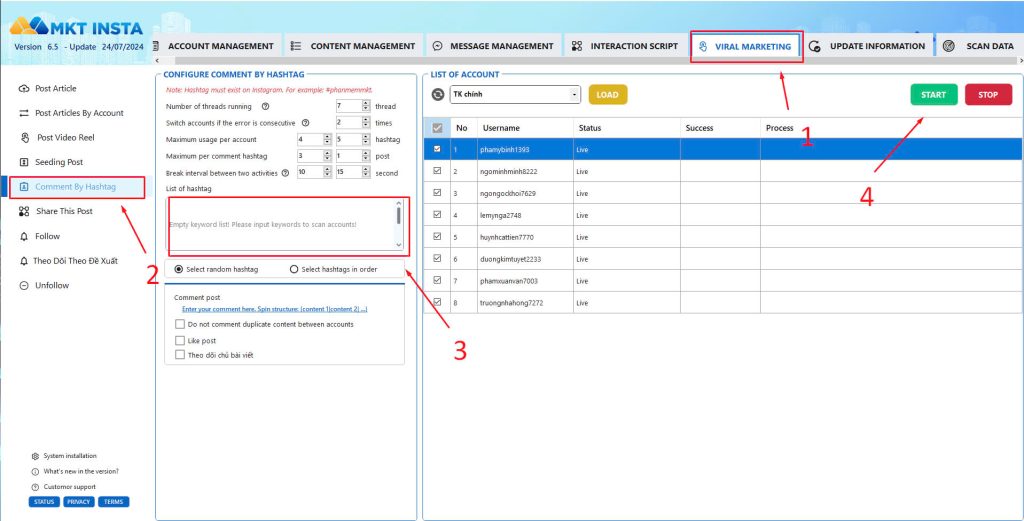This screenshot has height=521, width=1024.
Task: Open Share This Post section
Action: pyautogui.click(x=56, y=211)
